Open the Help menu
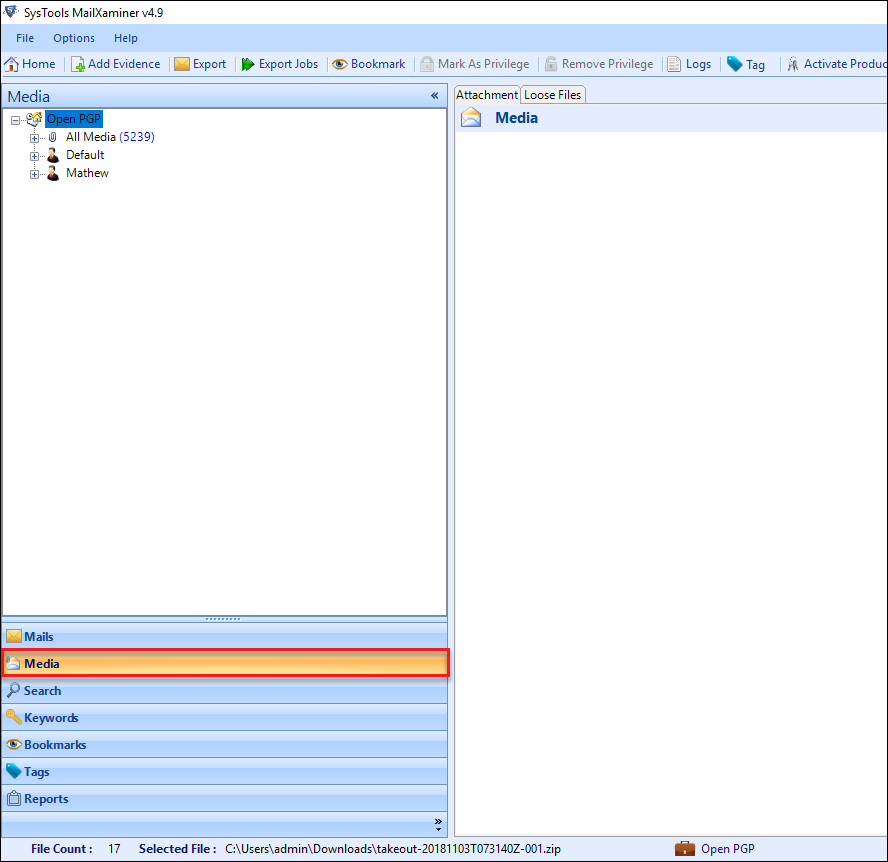 click(x=126, y=38)
